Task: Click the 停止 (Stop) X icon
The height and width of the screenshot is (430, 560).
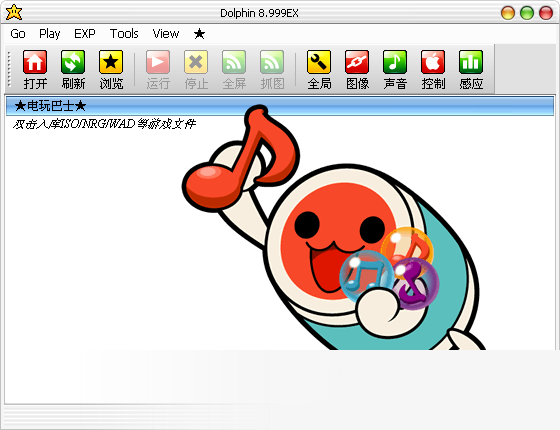Action: pos(196,62)
